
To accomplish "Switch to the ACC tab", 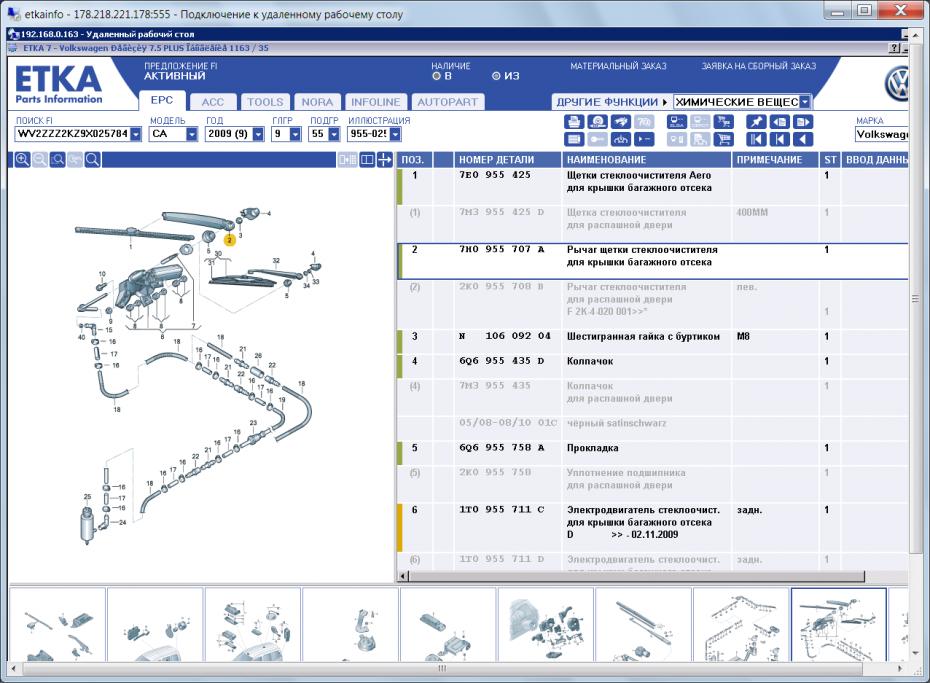I will pos(213,102).
